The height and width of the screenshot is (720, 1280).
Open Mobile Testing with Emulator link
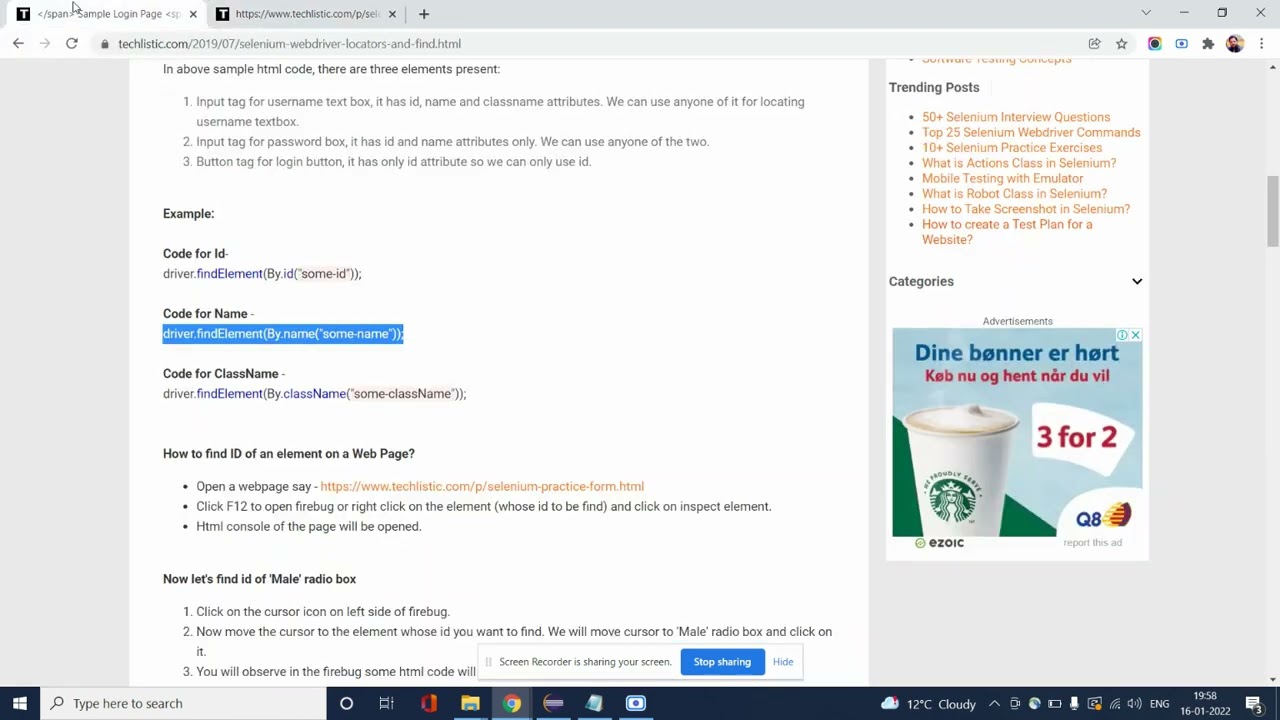pos(1002,178)
